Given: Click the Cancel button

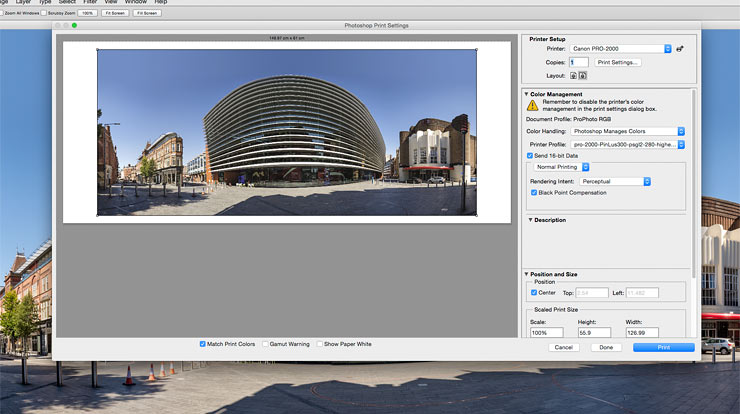Looking at the screenshot, I should [563, 347].
